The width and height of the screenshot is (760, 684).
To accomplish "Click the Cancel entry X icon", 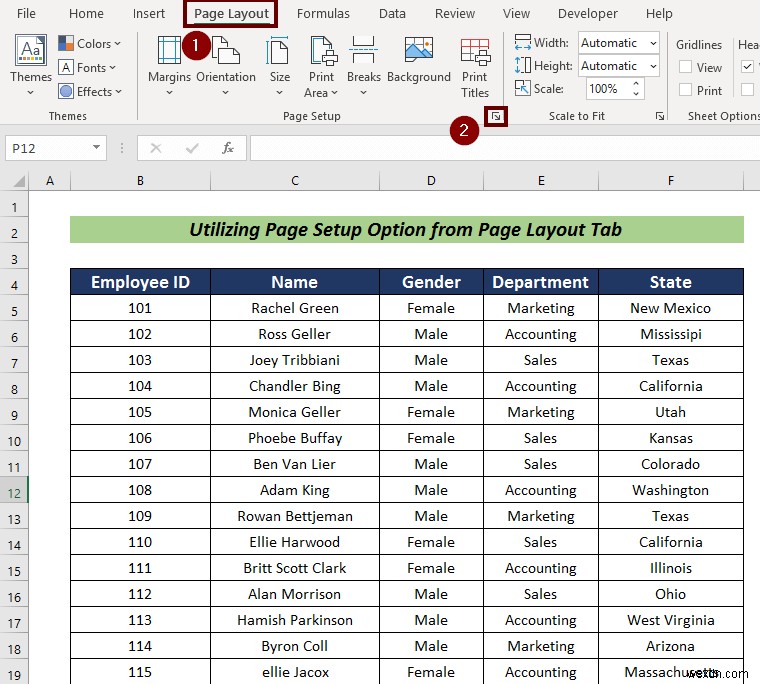I will click(x=156, y=148).
